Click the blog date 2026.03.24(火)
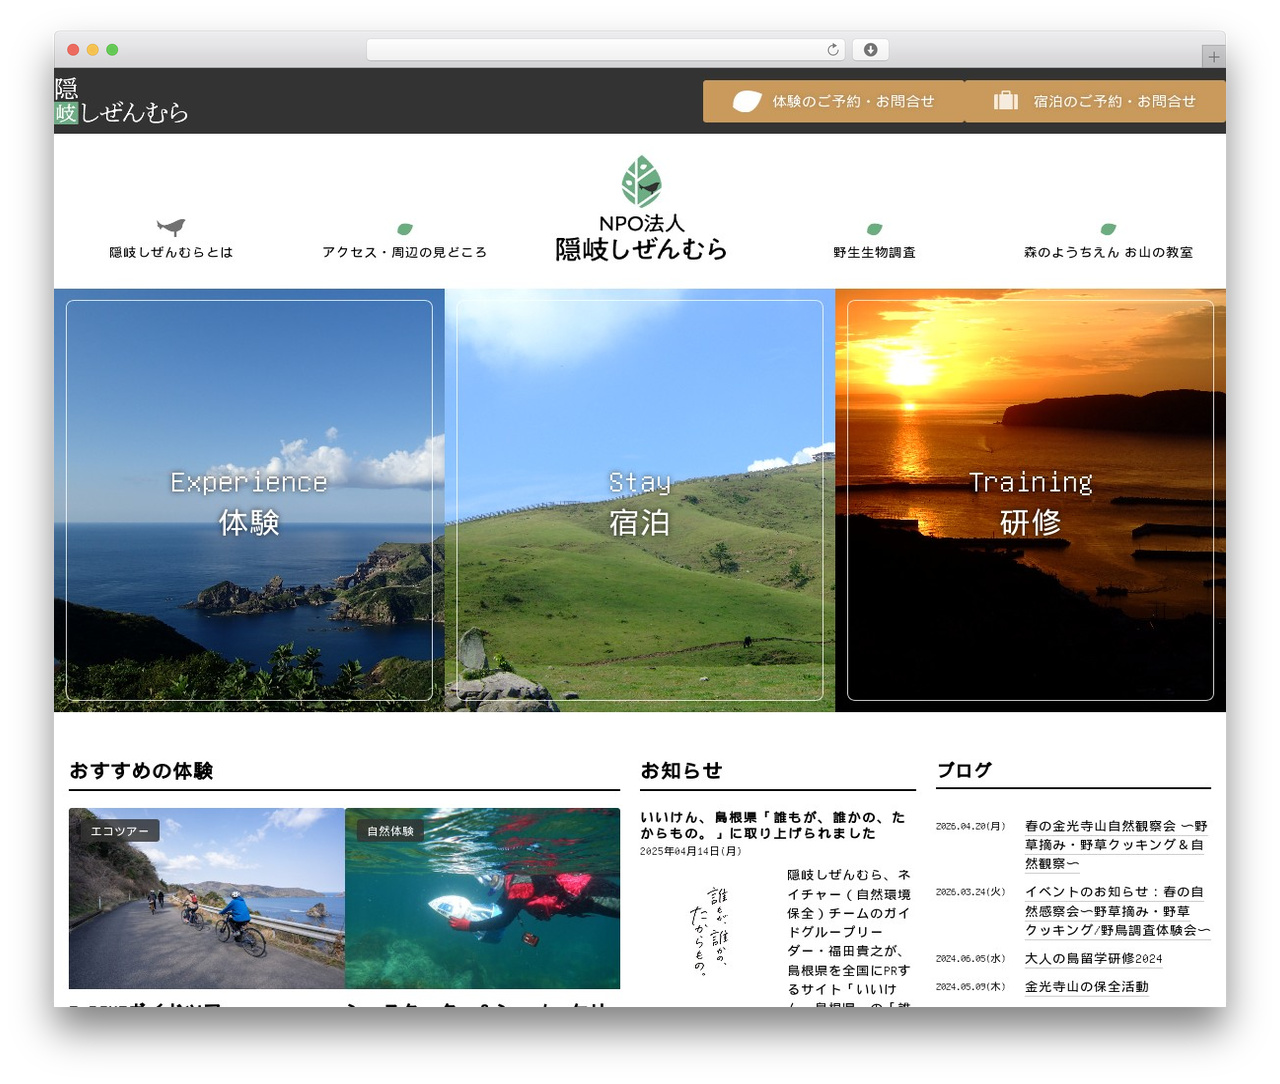Viewport: 1280px width, 1084px height. tap(971, 891)
